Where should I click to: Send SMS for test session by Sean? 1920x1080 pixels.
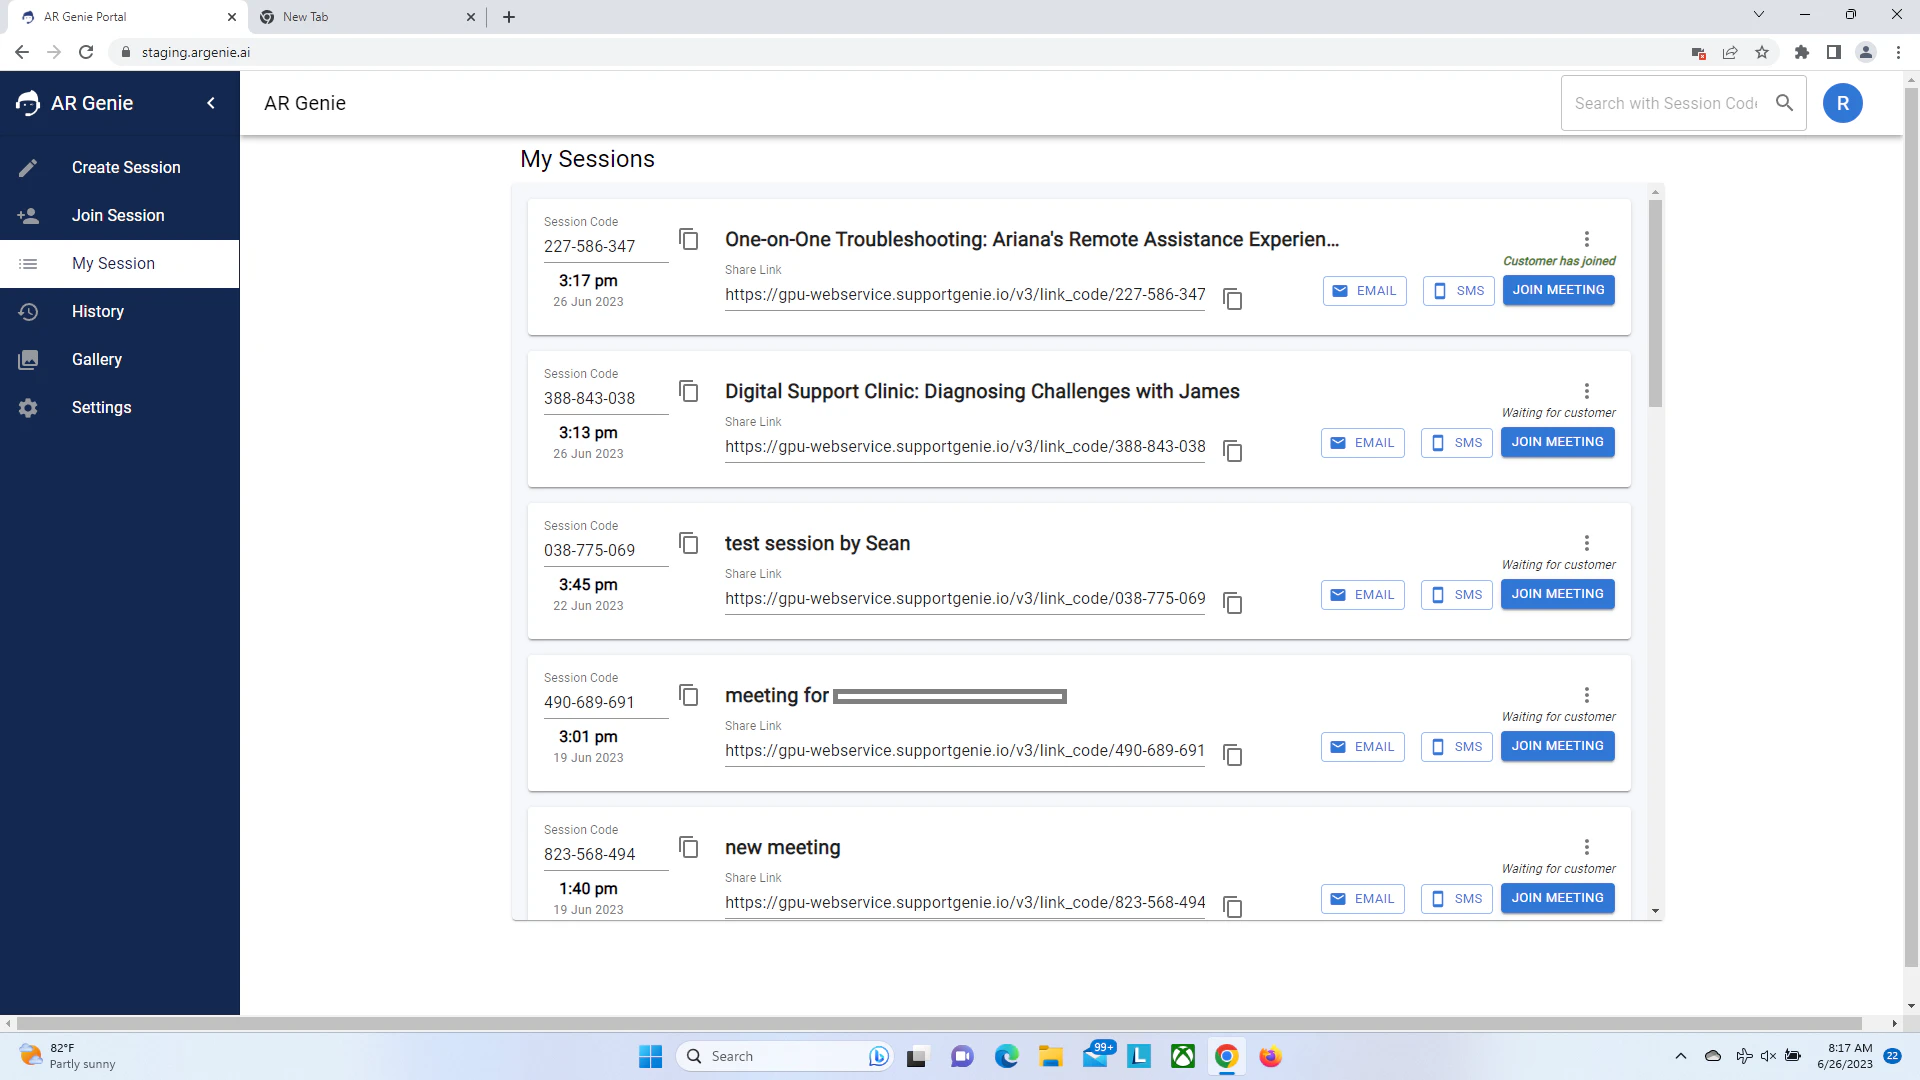(x=1456, y=595)
